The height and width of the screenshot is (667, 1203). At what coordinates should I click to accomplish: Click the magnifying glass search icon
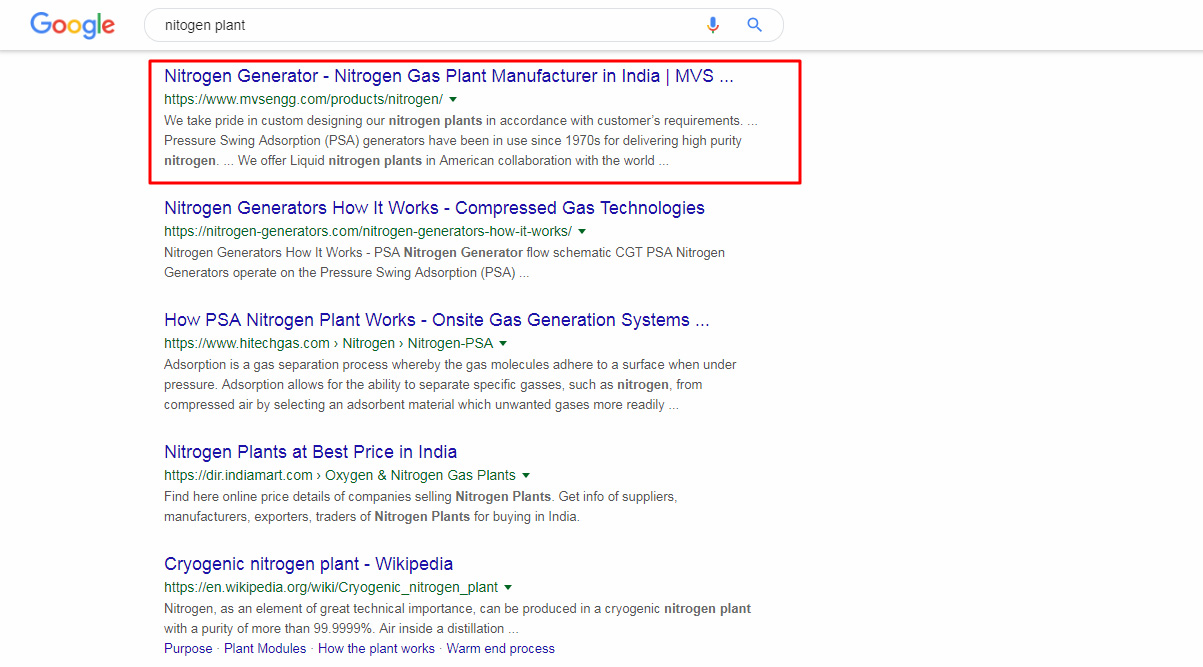pyautogui.click(x=755, y=25)
